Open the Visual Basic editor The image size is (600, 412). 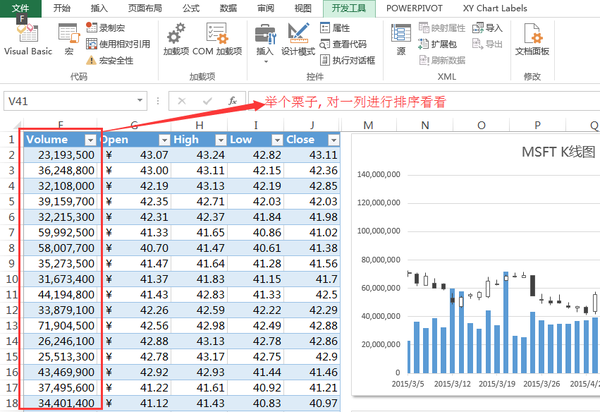click(28, 40)
